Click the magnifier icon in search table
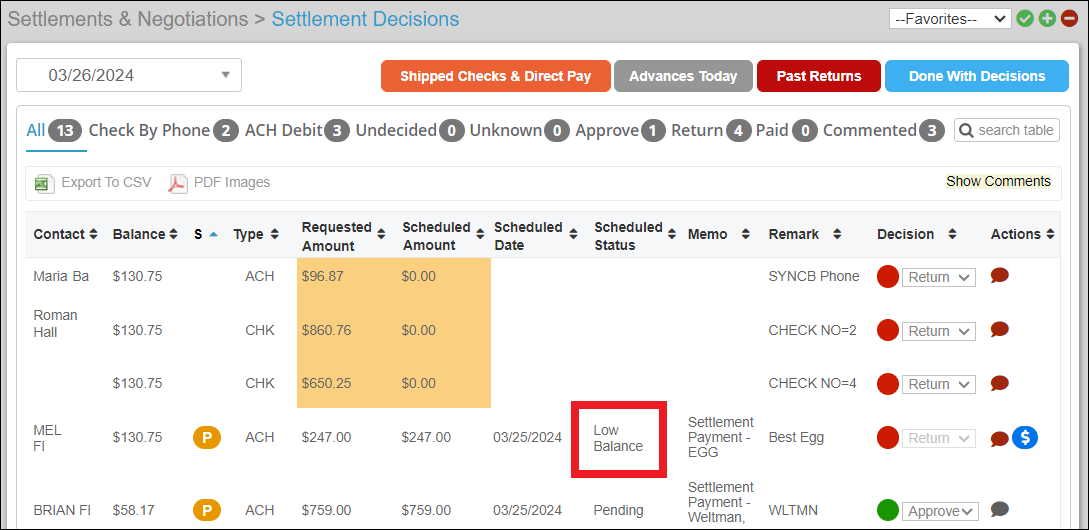 pyautogui.click(x=966, y=131)
